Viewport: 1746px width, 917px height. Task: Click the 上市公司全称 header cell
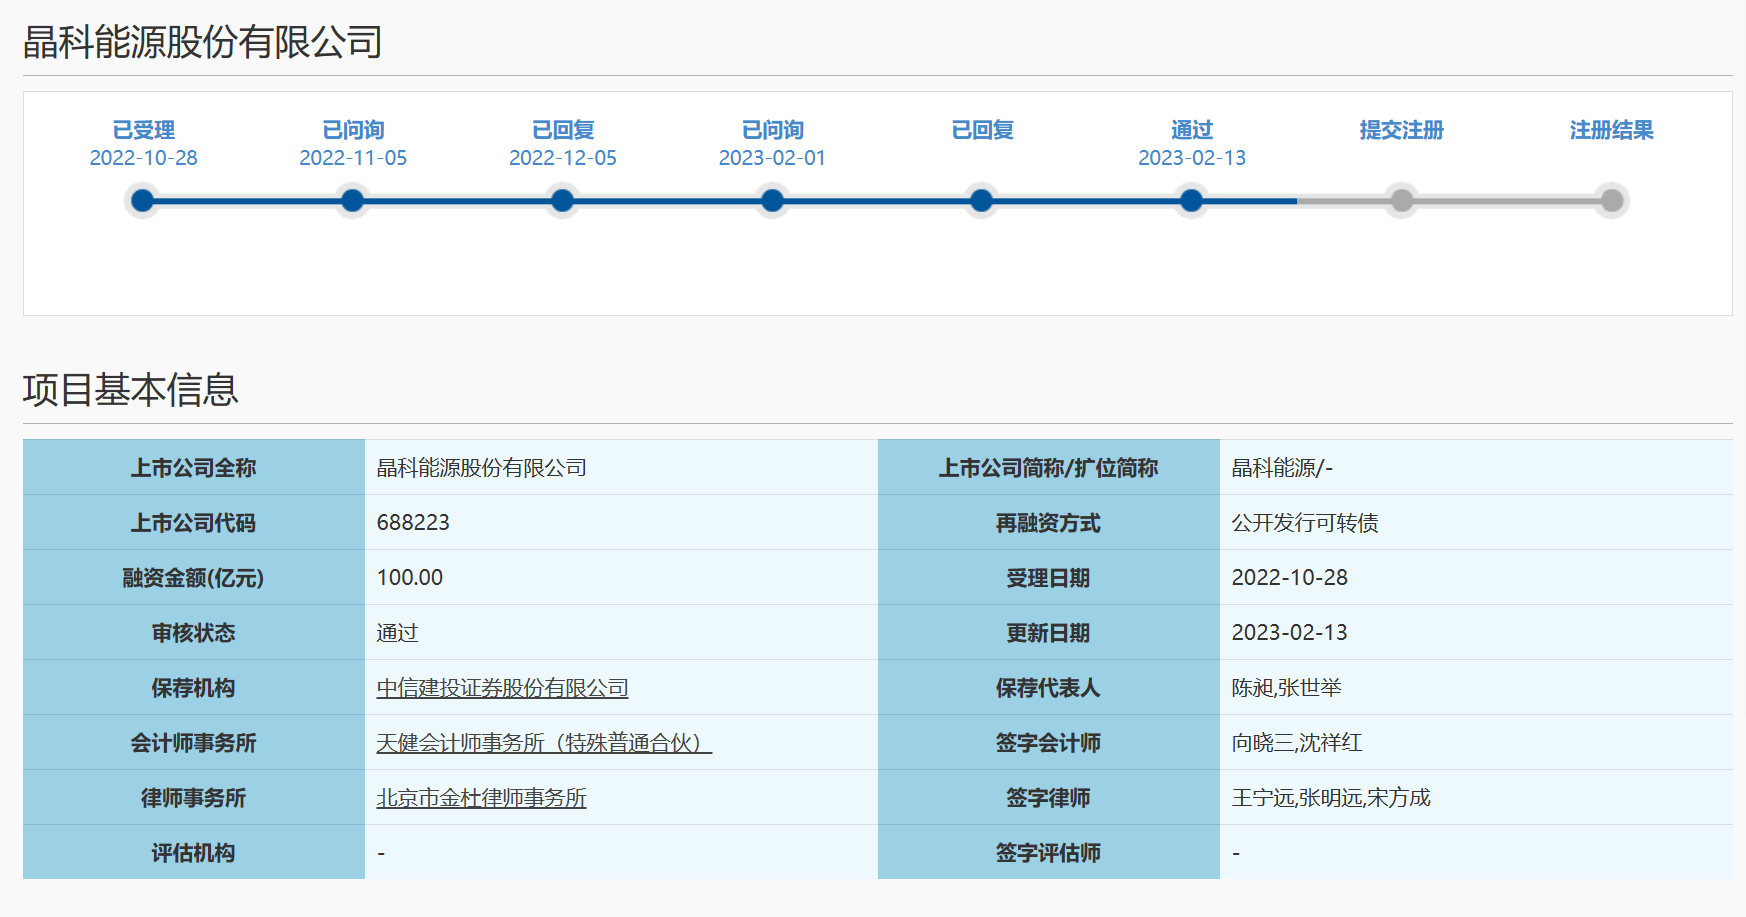click(194, 468)
